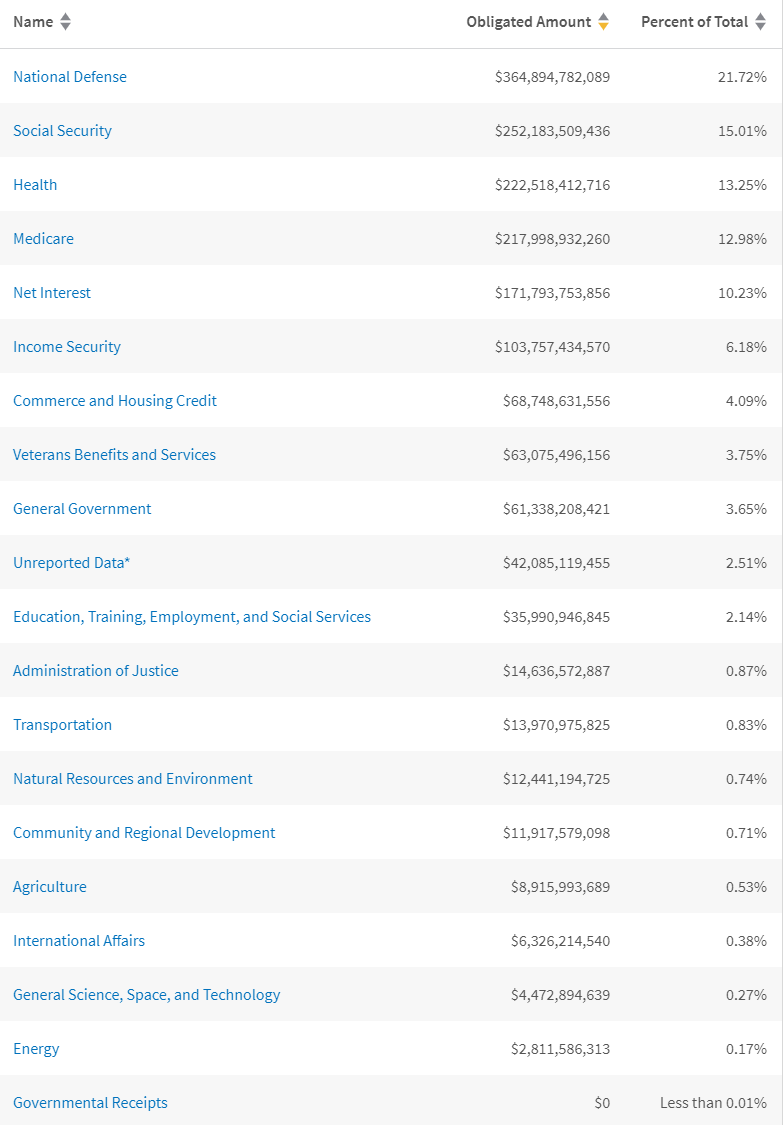The width and height of the screenshot is (783, 1125).
Task: Click Administration of Justice link
Action: pyautogui.click(x=96, y=671)
